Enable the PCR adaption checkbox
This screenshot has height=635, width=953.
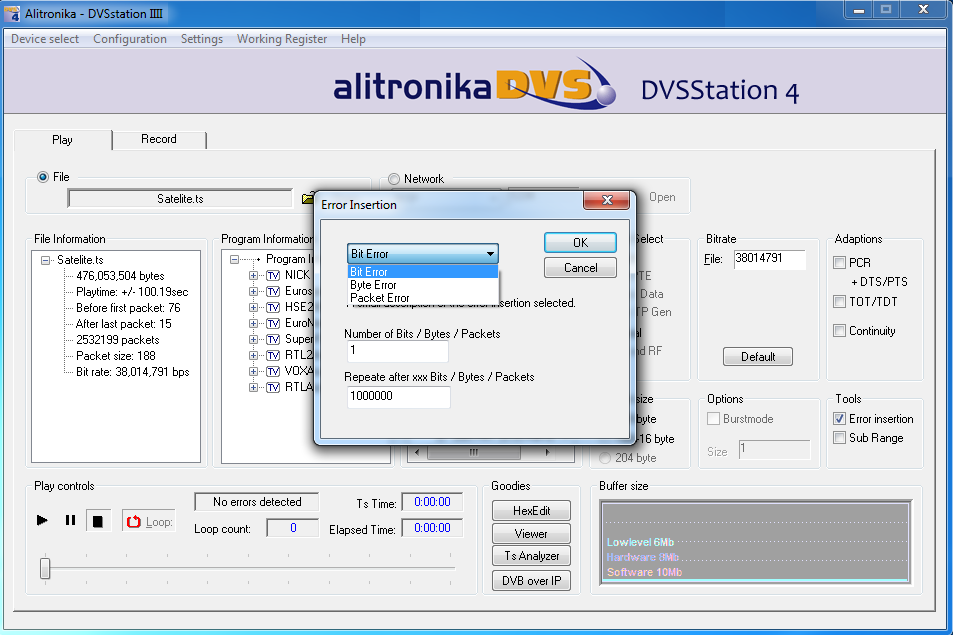pyautogui.click(x=840, y=262)
